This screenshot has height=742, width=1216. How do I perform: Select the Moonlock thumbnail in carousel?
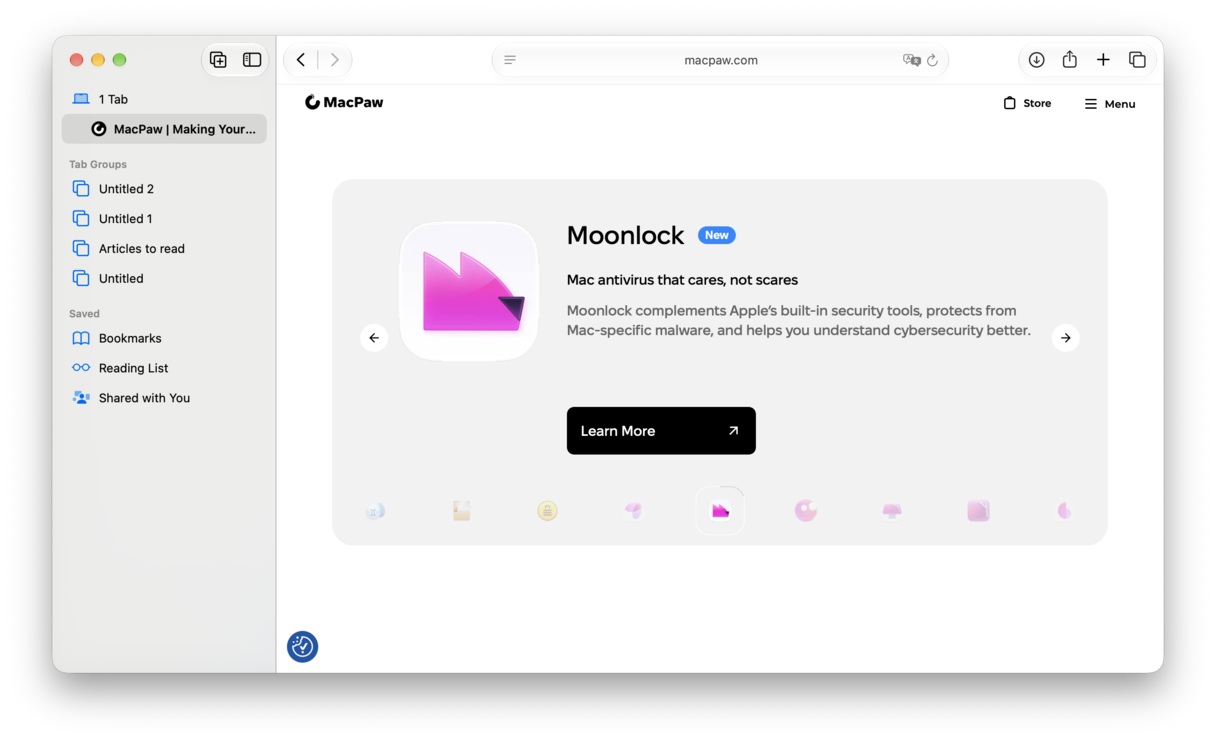(720, 511)
